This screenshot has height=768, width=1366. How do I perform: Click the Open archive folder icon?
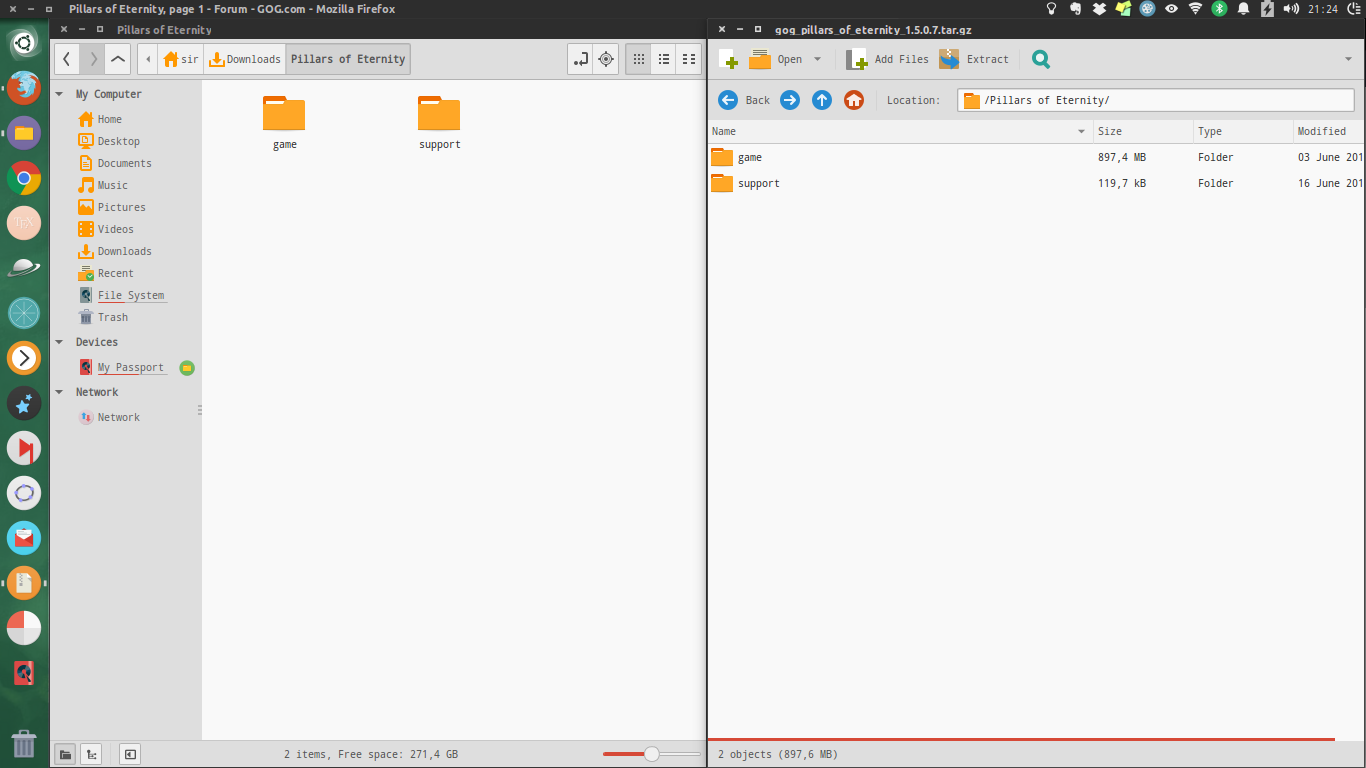(x=760, y=59)
